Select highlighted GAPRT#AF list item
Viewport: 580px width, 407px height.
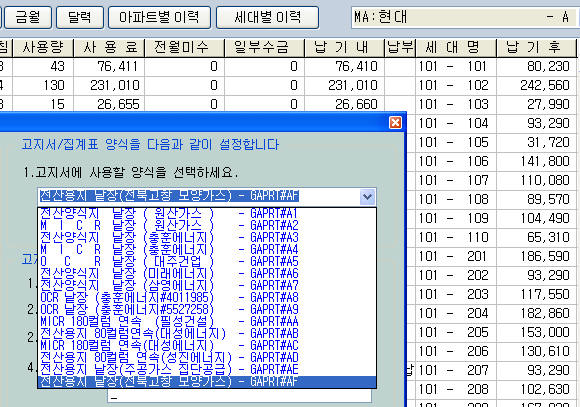[x=207, y=381]
